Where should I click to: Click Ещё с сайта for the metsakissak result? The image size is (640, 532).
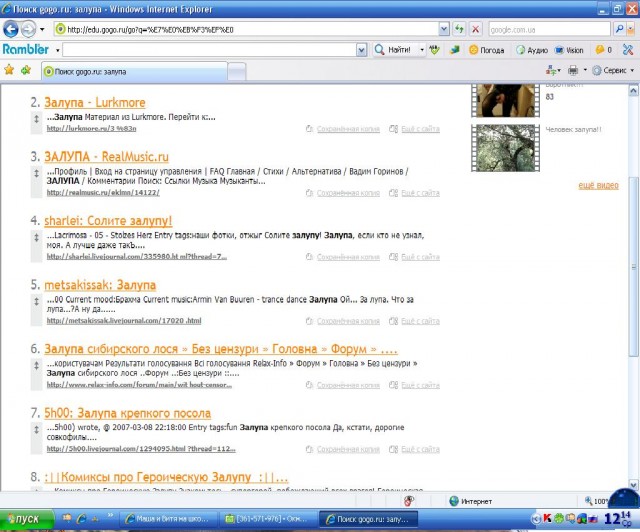coord(420,321)
